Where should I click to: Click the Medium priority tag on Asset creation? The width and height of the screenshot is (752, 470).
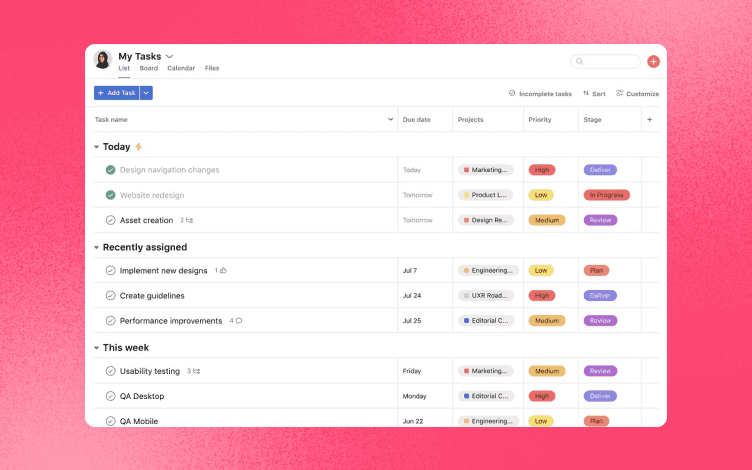click(547, 220)
